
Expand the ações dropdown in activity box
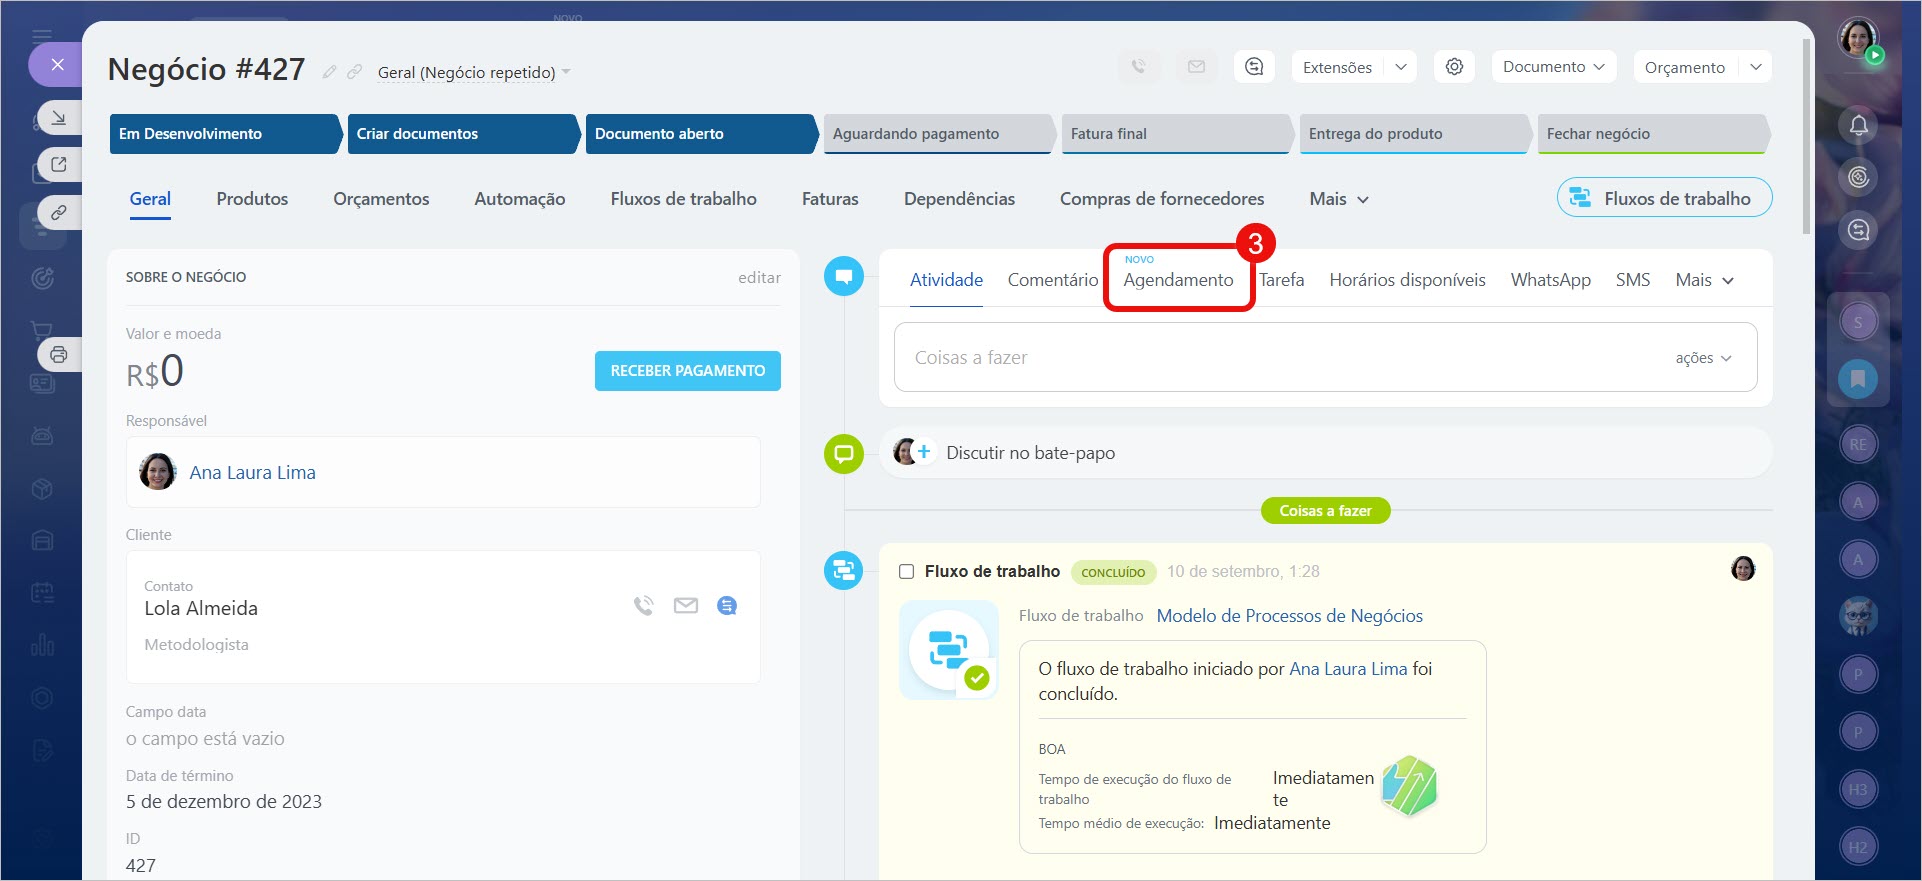pyautogui.click(x=1703, y=358)
